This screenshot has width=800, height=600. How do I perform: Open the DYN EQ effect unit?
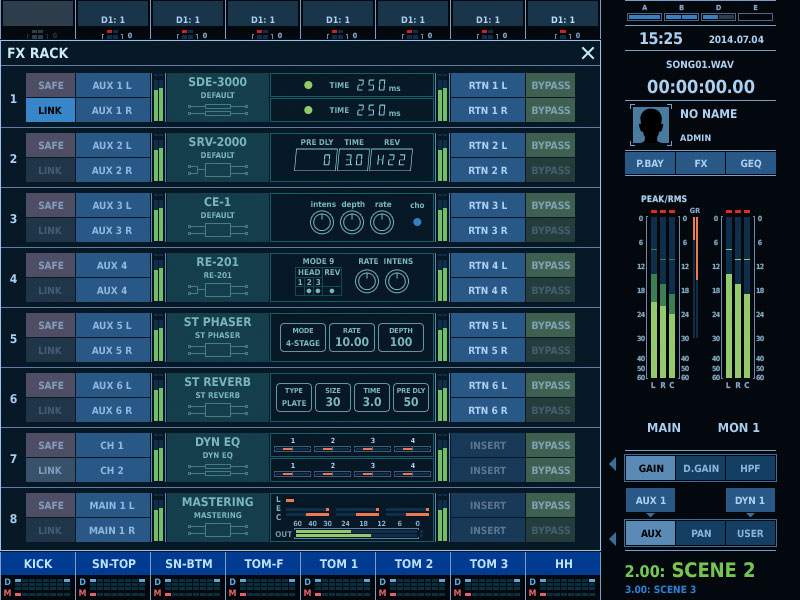tap(217, 457)
